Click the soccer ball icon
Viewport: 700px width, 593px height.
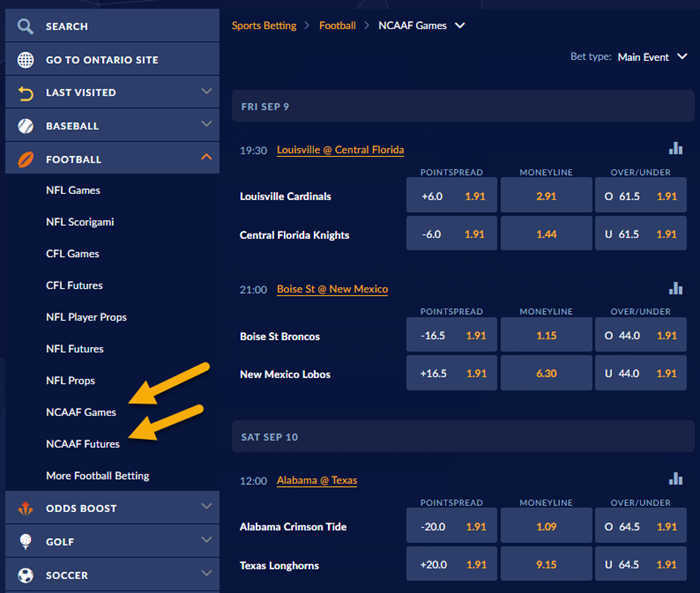pyautogui.click(x=25, y=575)
